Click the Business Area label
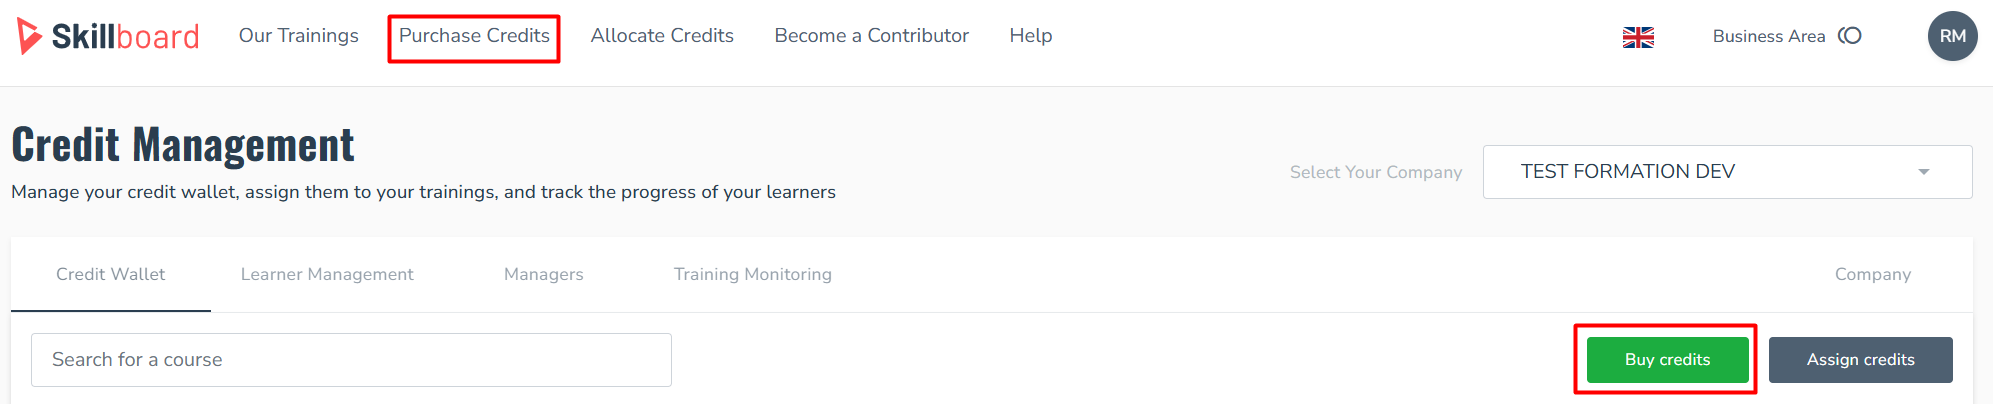 1768,36
